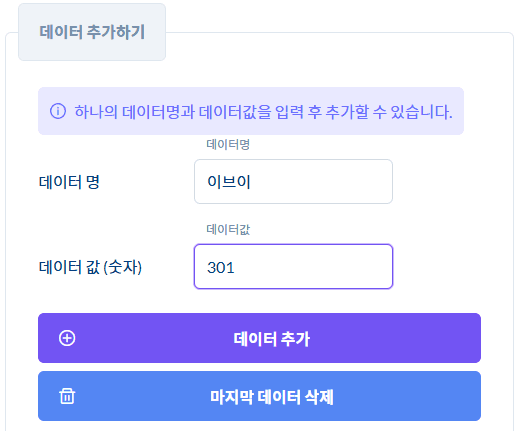Open the 데이터 추가하기 tab
Viewport: 518px width, 431px height.
(92, 32)
